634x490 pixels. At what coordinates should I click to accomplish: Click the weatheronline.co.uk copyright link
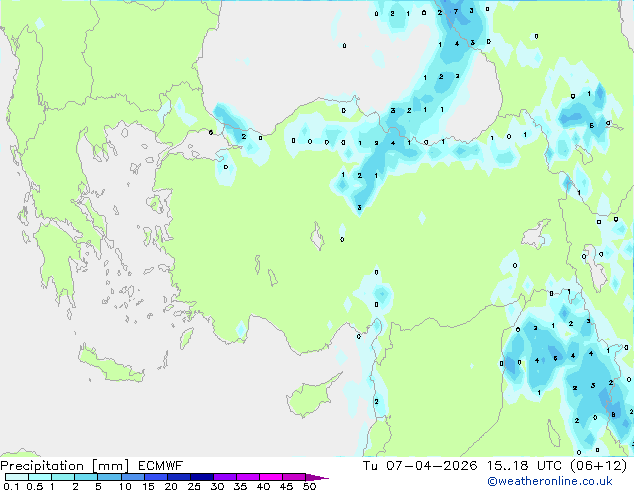coord(550,481)
